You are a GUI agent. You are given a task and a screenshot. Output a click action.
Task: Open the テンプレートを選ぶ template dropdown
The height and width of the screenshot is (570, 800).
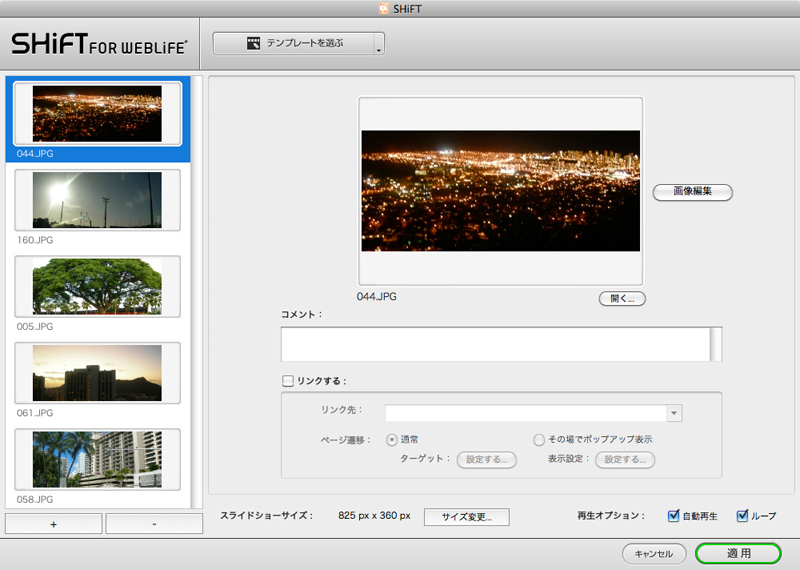click(298, 44)
